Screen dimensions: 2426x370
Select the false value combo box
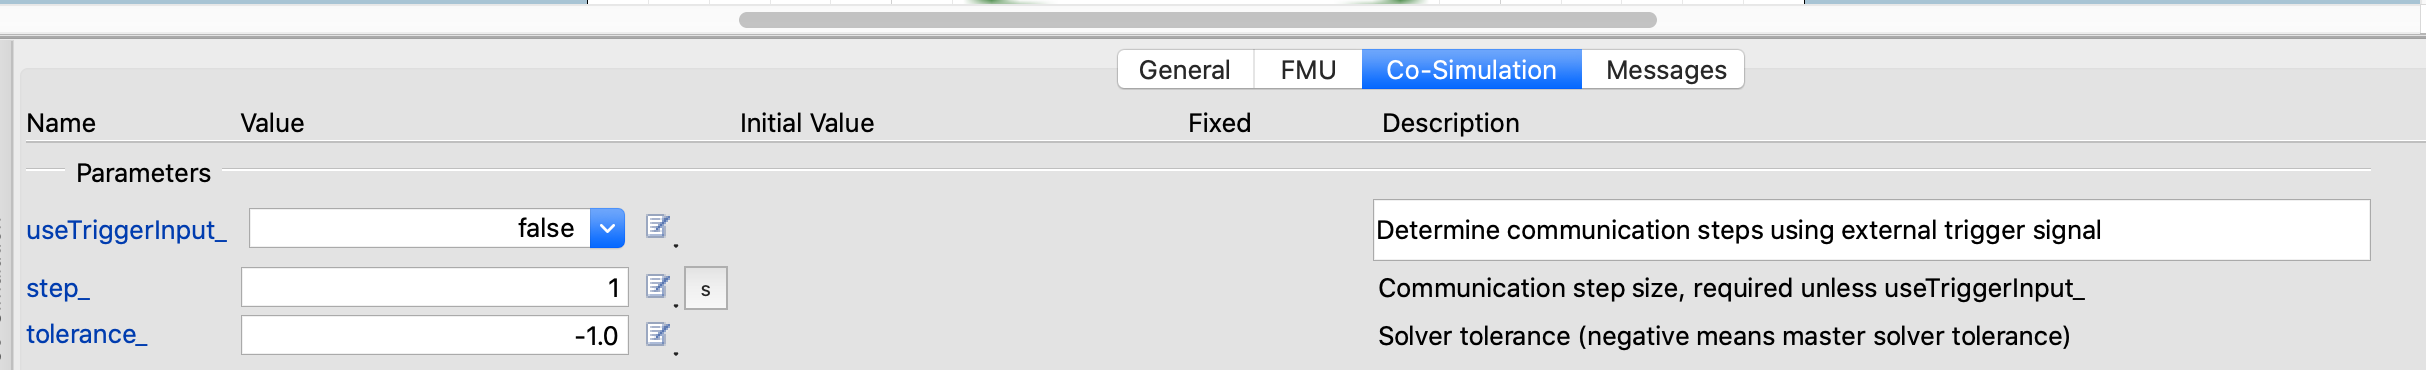[437, 228]
